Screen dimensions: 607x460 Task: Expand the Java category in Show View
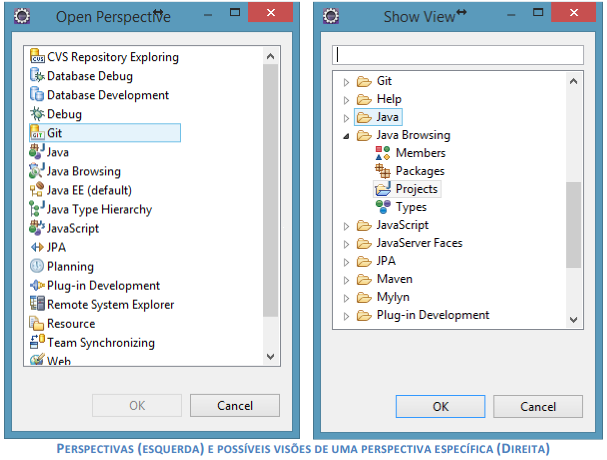(346, 118)
